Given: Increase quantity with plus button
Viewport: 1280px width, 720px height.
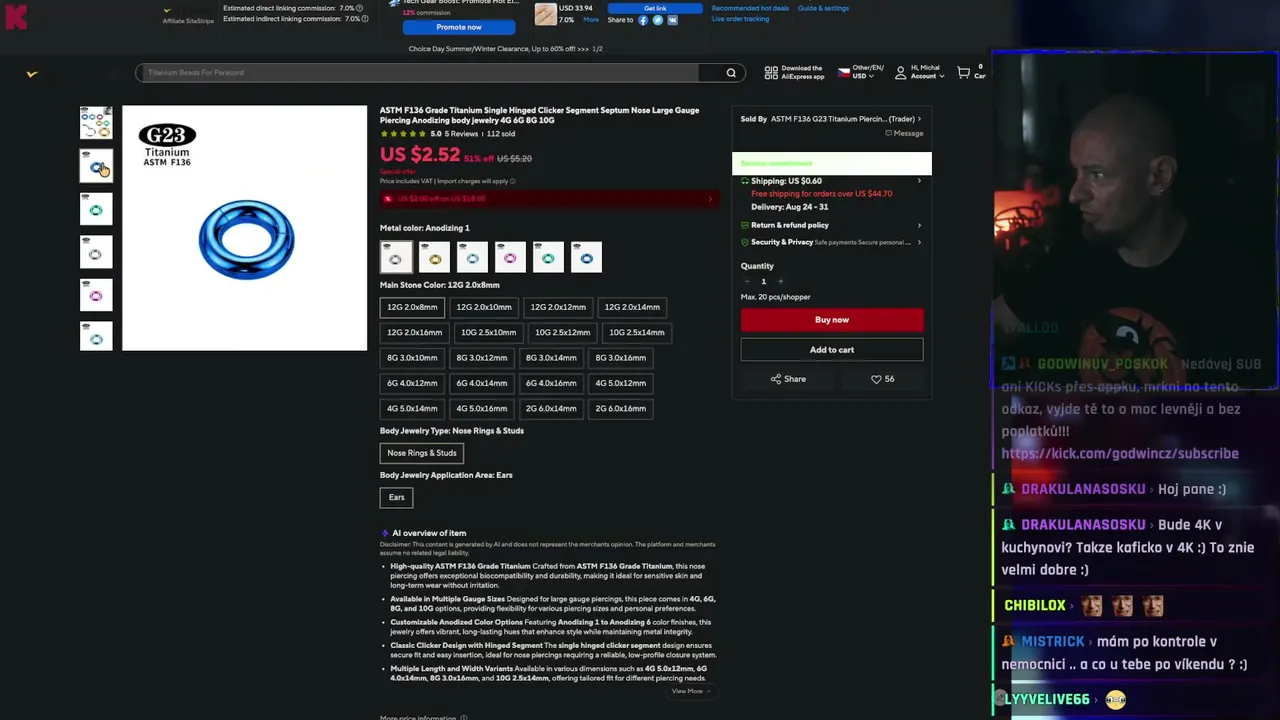Looking at the screenshot, I should pos(780,281).
